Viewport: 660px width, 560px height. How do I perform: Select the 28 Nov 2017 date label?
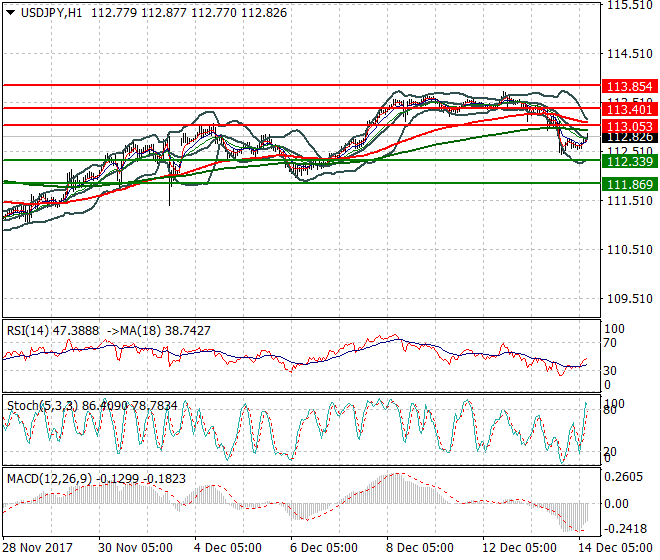37,548
